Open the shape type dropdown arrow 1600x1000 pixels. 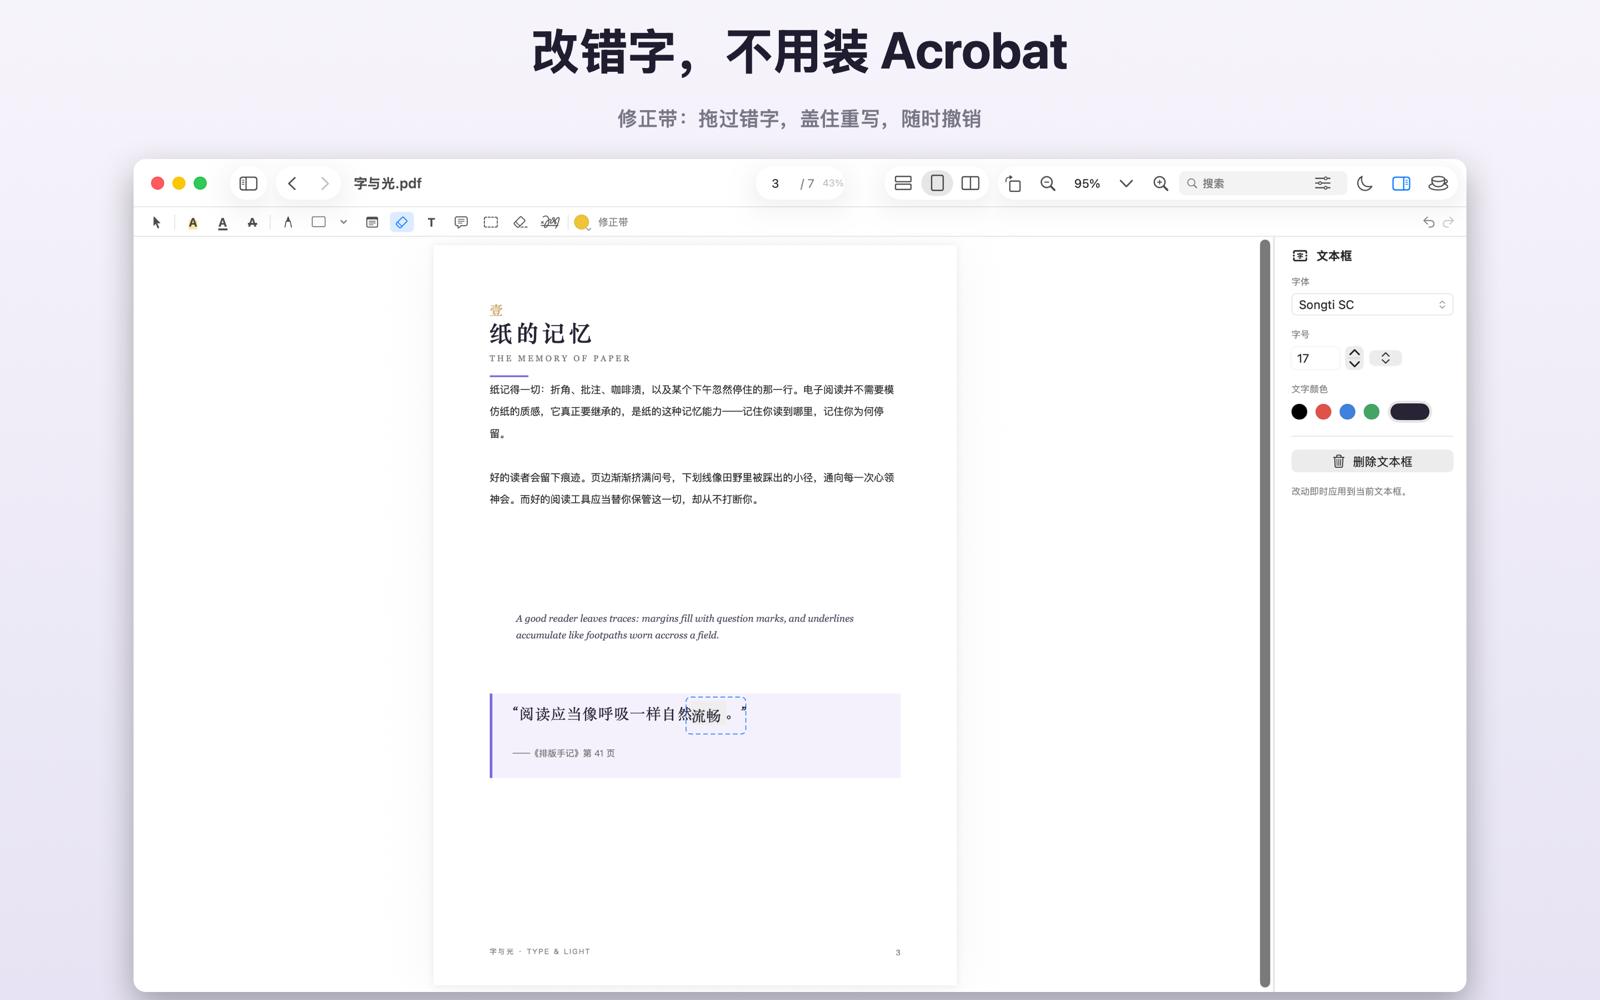point(343,222)
